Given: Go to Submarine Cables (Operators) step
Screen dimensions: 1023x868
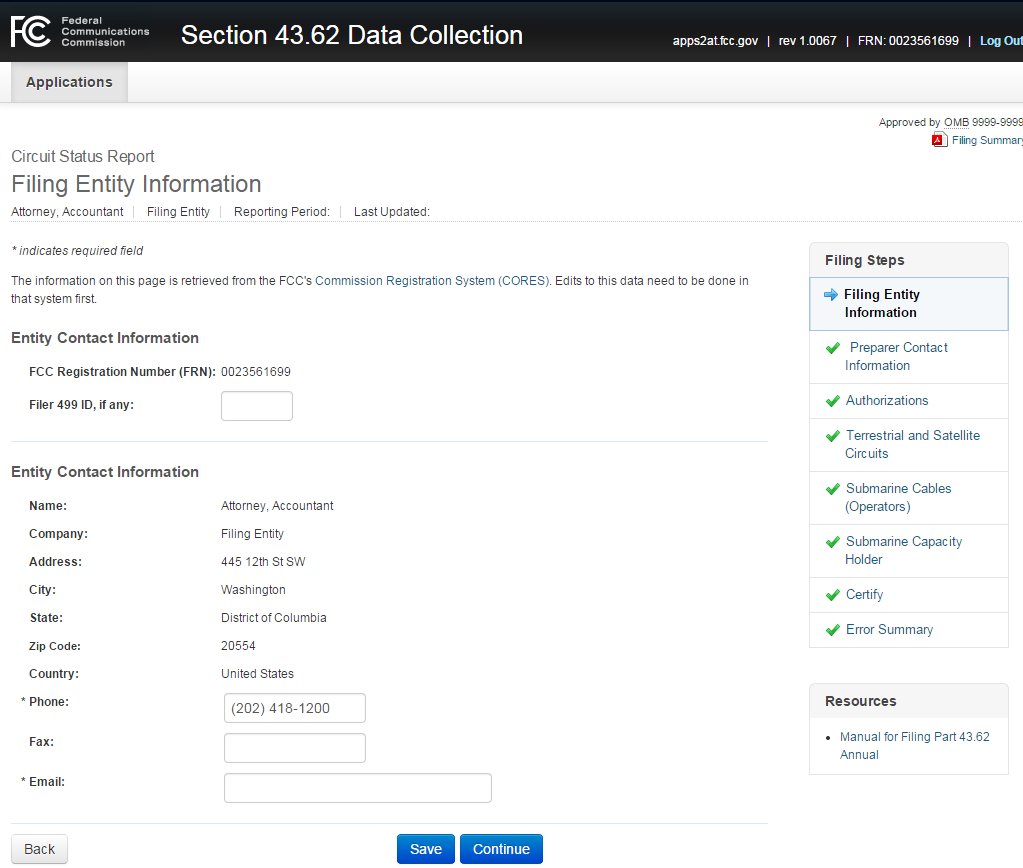Looking at the screenshot, I should [x=898, y=497].
